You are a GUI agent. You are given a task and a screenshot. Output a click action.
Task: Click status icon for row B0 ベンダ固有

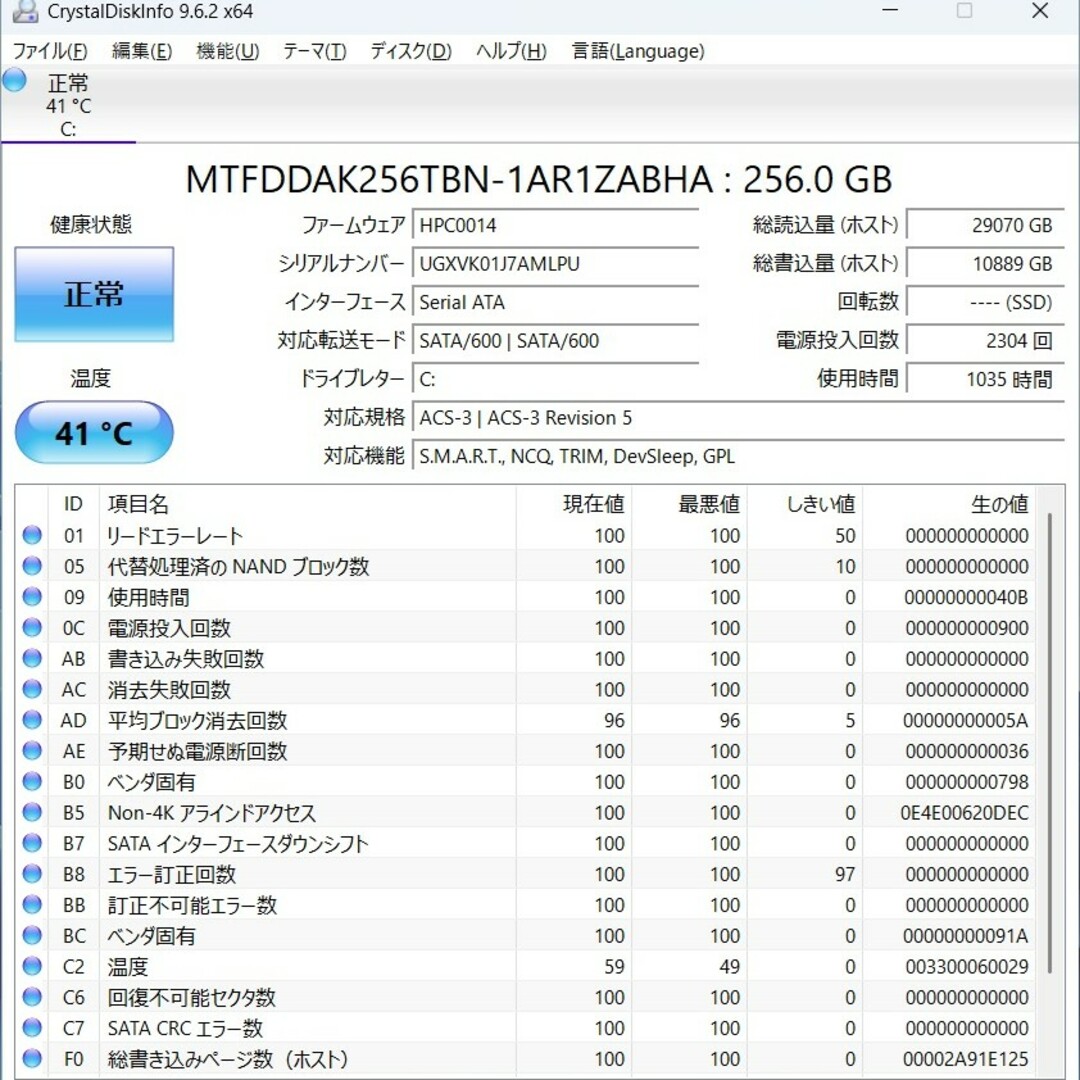click(32, 781)
